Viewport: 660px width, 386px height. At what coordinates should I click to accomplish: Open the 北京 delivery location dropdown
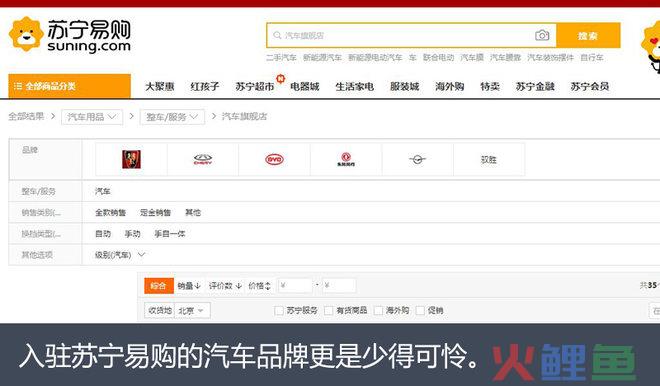point(192,311)
